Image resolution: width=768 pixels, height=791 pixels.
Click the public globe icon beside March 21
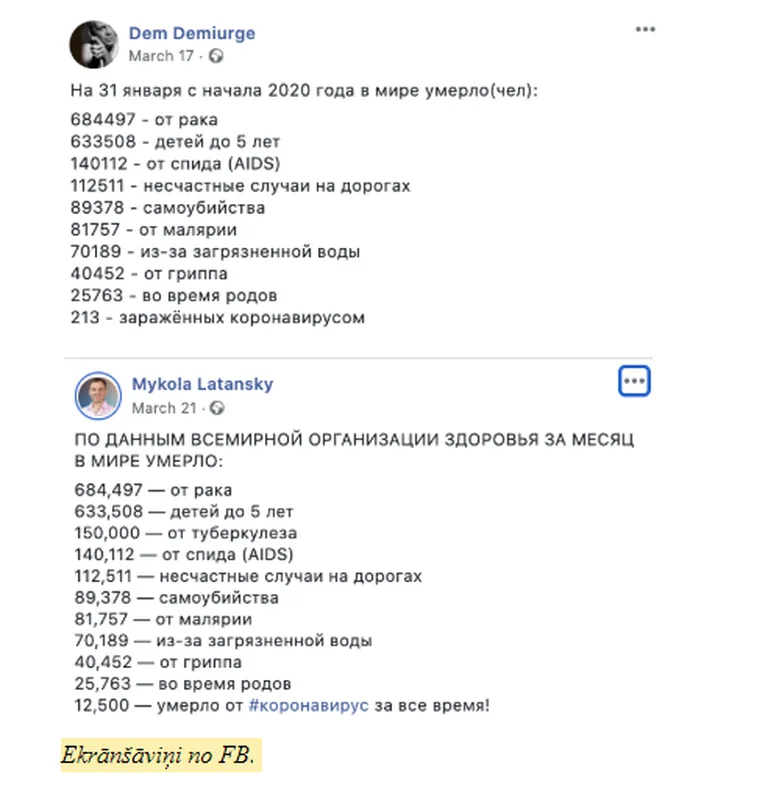pos(217,408)
